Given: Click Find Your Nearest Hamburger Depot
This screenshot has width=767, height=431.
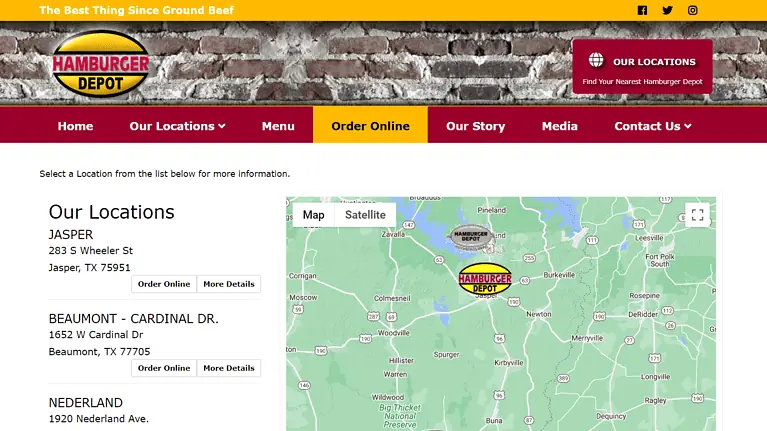Looking at the screenshot, I should [642, 82].
